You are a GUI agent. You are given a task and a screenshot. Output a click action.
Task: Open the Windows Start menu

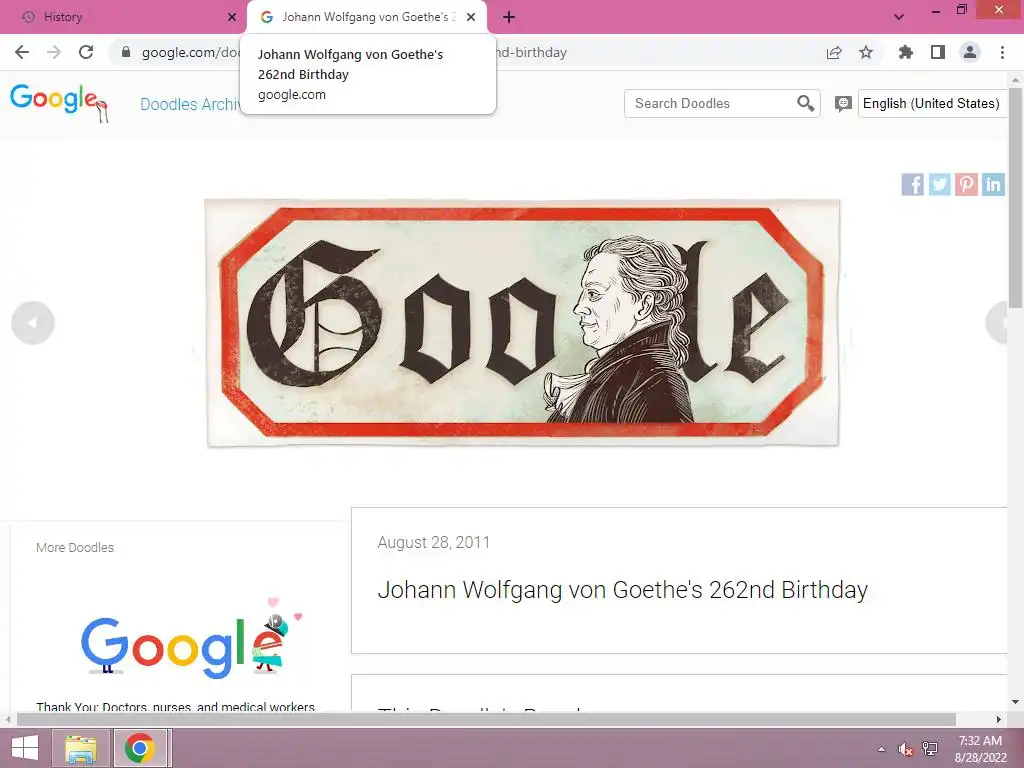[25, 748]
